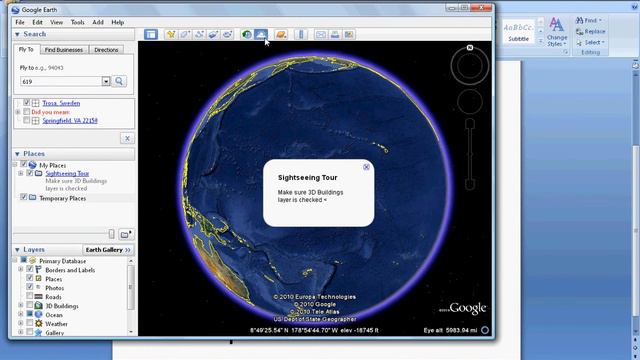Open the Edit menu
Viewport: 640px width, 360px height.
(37, 22)
